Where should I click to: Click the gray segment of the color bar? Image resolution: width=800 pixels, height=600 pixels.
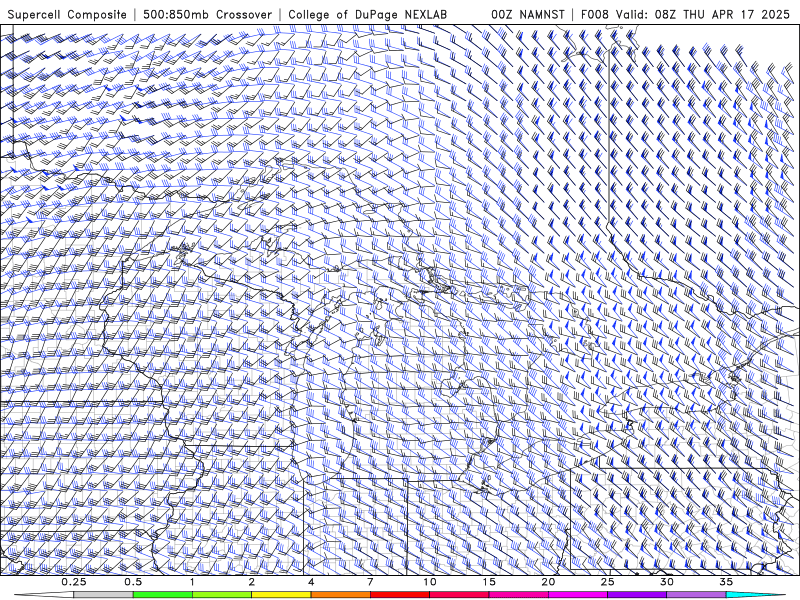coord(104,595)
